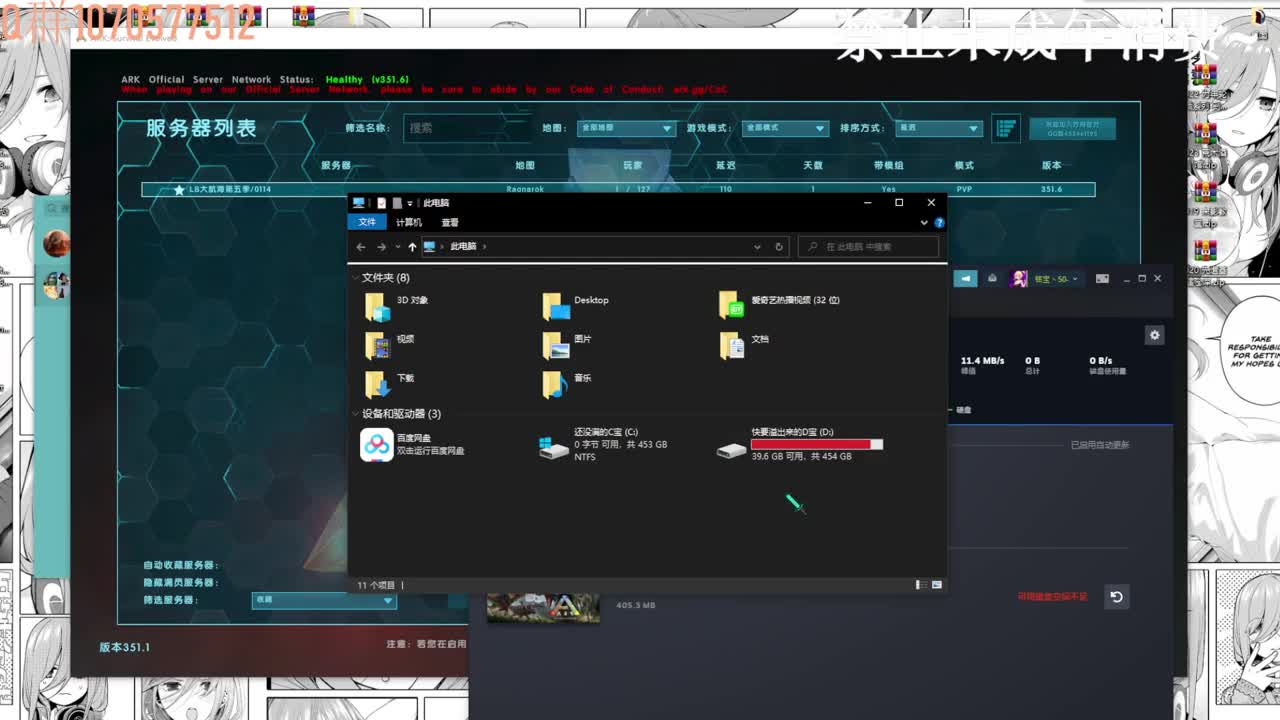The width and height of the screenshot is (1280, 720).
Task: Go back in File Explorer
Action: coord(361,246)
